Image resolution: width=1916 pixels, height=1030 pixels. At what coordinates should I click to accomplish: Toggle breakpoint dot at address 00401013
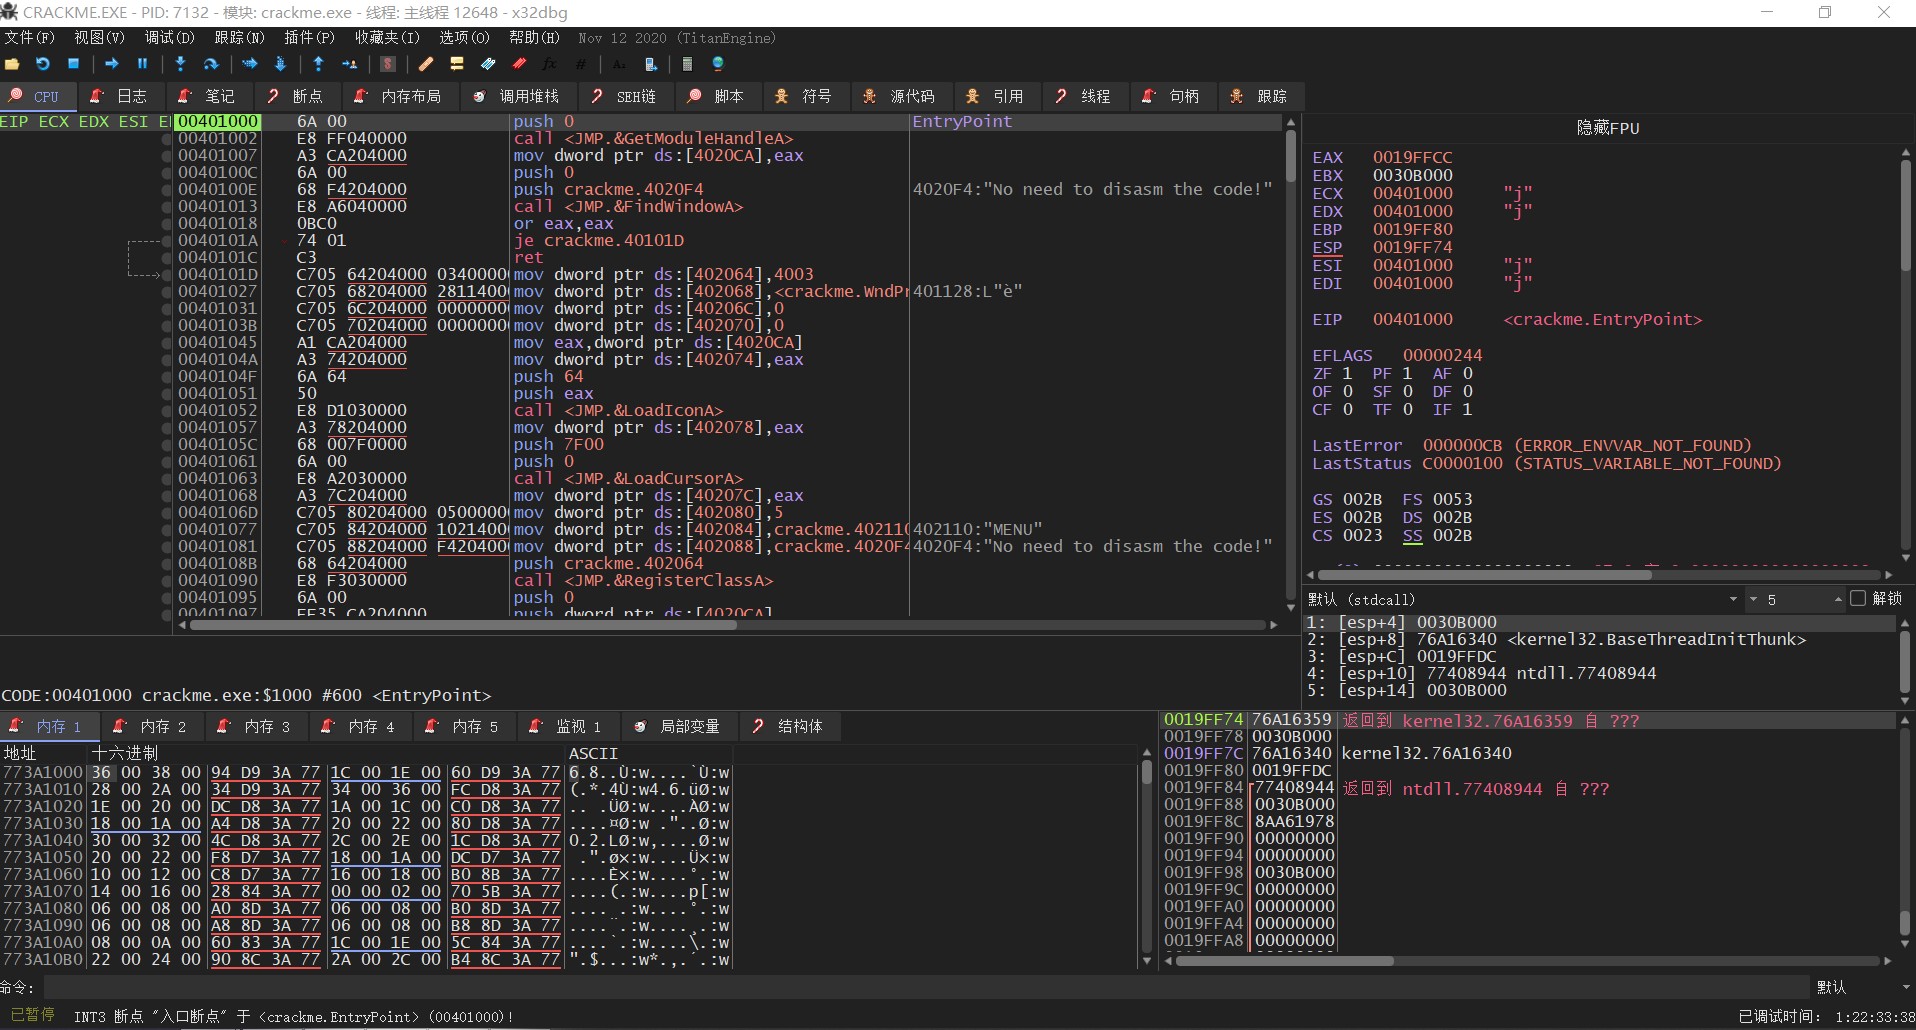(167, 207)
